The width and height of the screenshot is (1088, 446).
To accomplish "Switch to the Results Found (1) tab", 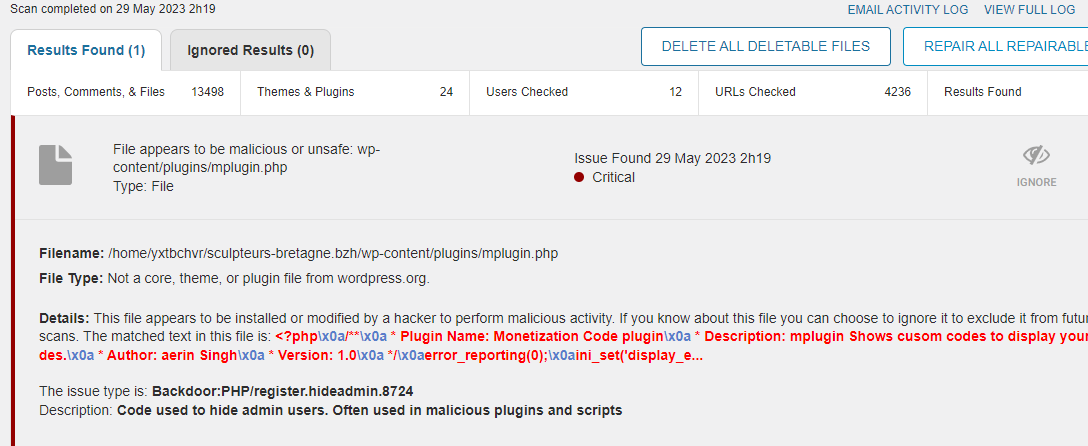I will (x=86, y=50).
